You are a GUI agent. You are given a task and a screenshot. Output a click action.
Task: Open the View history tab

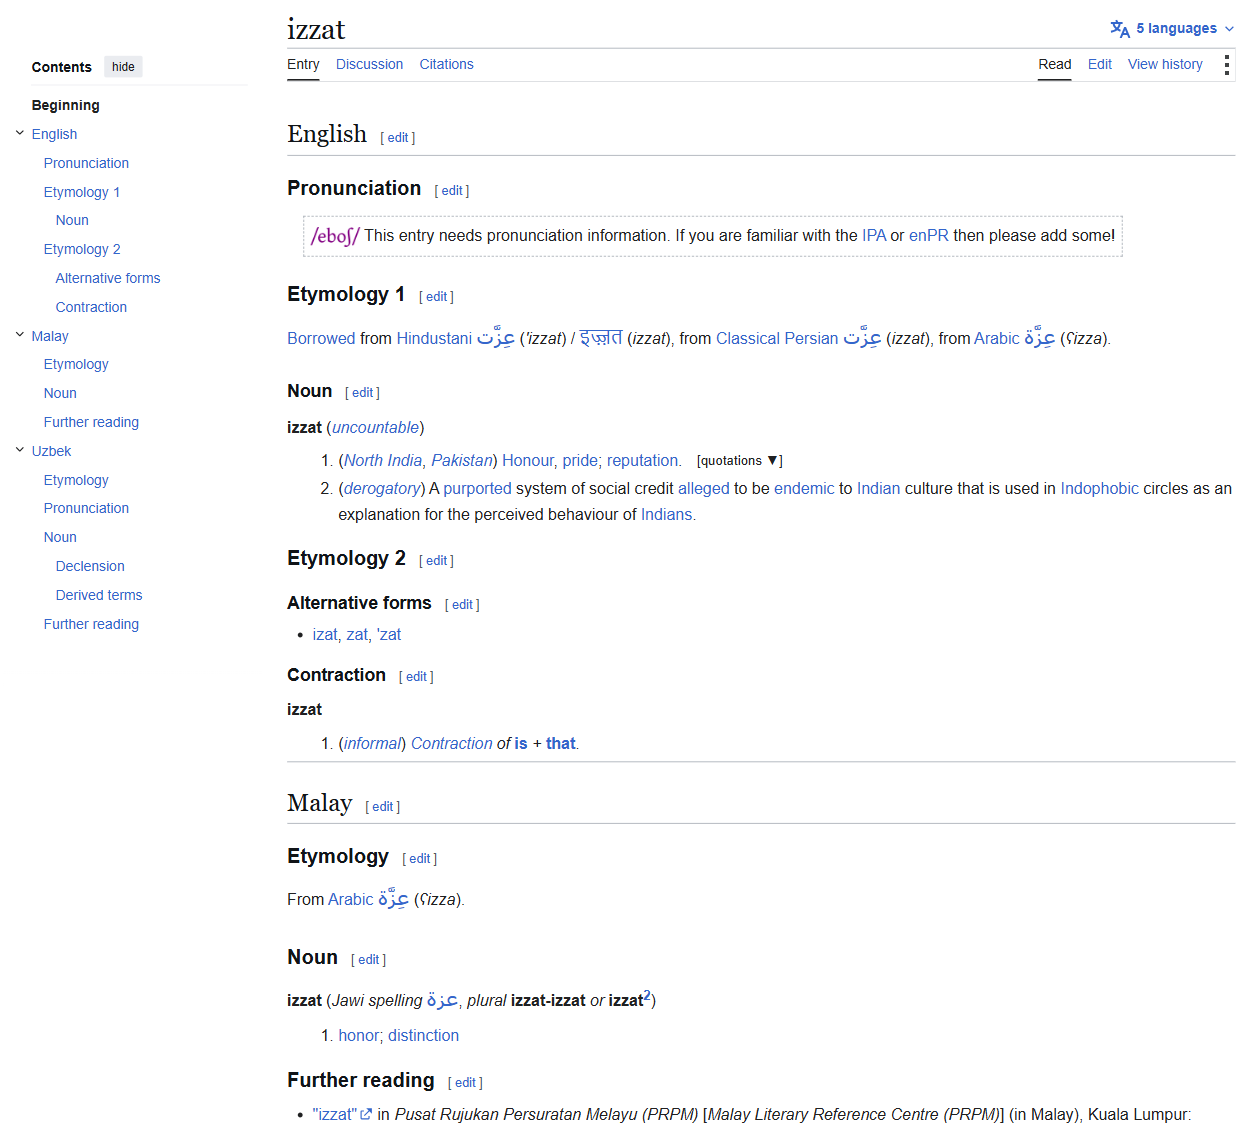[1165, 64]
